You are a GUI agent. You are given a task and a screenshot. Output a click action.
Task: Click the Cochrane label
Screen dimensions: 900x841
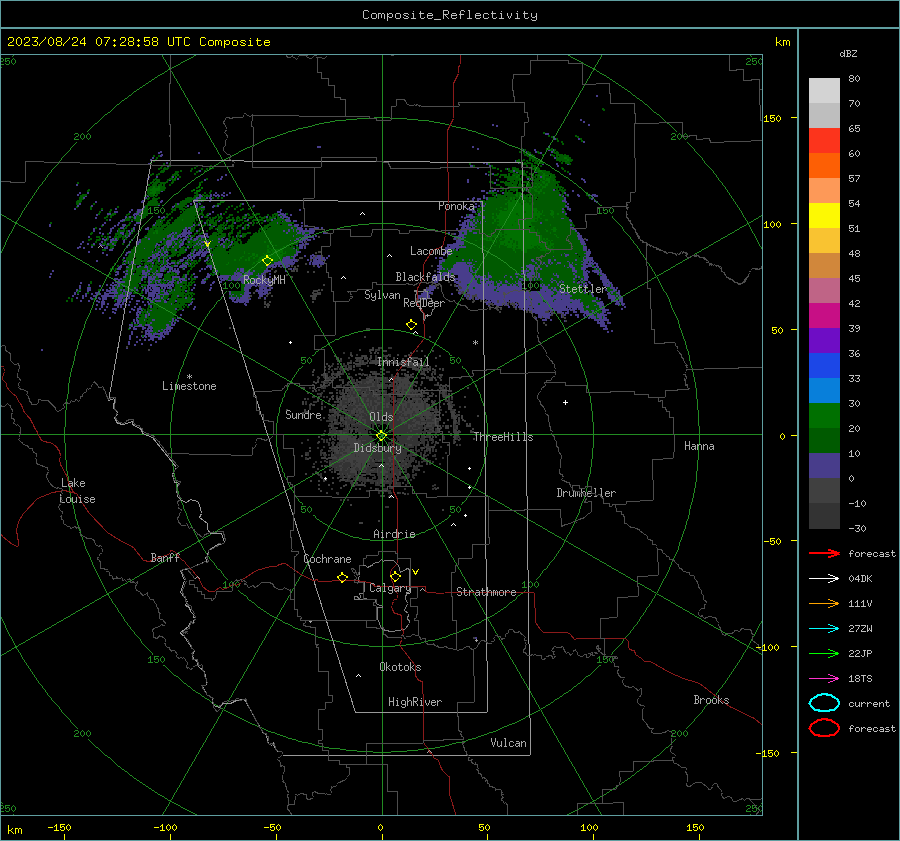click(x=327, y=559)
